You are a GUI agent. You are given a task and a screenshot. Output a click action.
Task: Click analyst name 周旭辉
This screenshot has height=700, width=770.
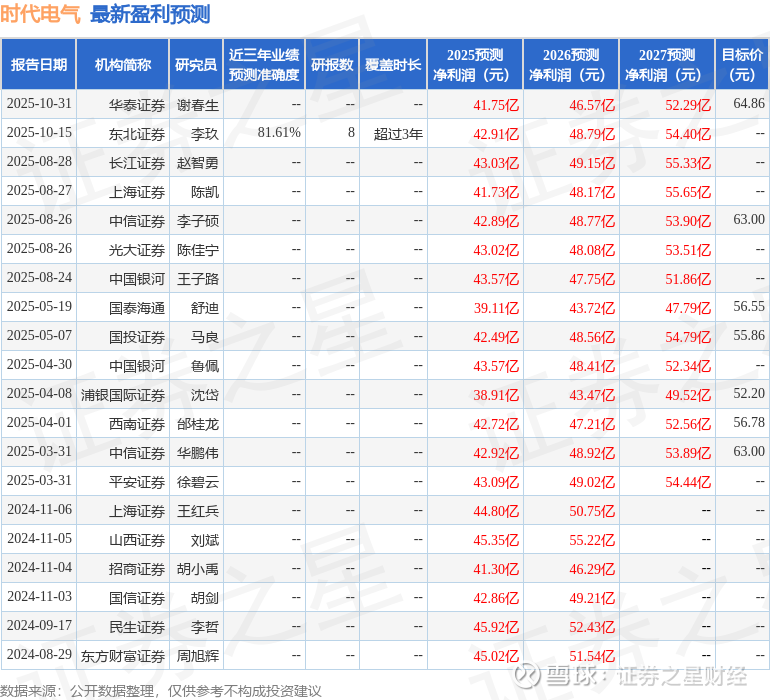(197, 656)
